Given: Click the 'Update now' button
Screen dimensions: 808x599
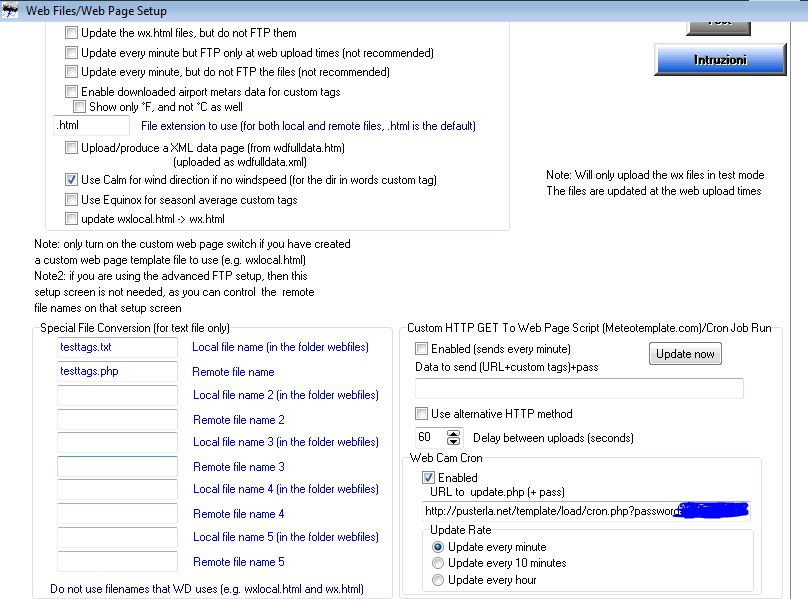Looking at the screenshot, I should pyautogui.click(x=685, y=354).
